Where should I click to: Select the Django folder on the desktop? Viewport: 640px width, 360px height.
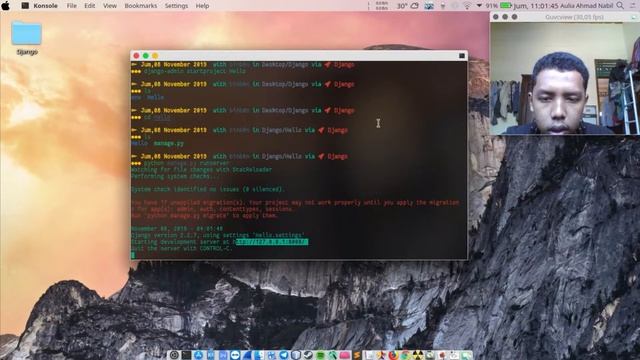pyautogui.click(x=27, y=38)
